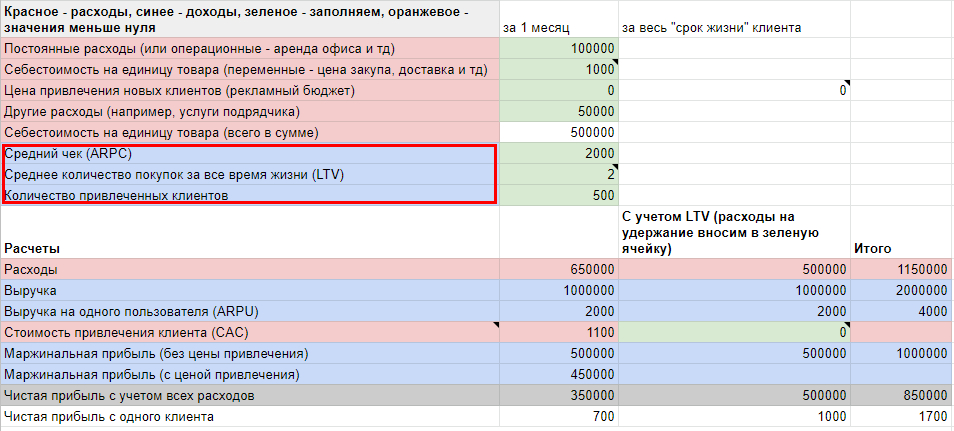Click the value 700 in the last row
This screenshot has width=954, height=431.
click(559, 416)
